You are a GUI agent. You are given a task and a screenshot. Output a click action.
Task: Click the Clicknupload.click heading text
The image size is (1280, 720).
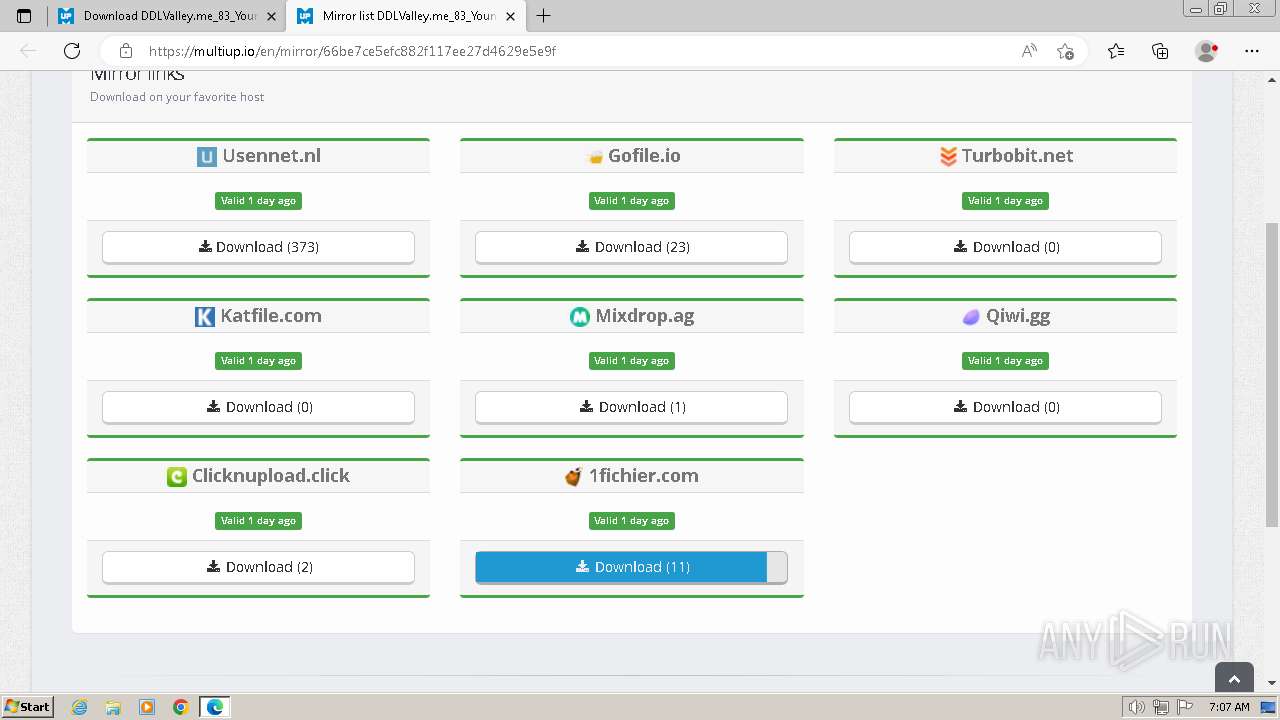(271, 476)
